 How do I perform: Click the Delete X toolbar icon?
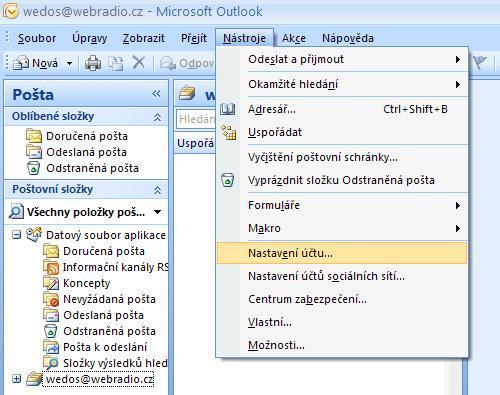[x=139, y=62]
